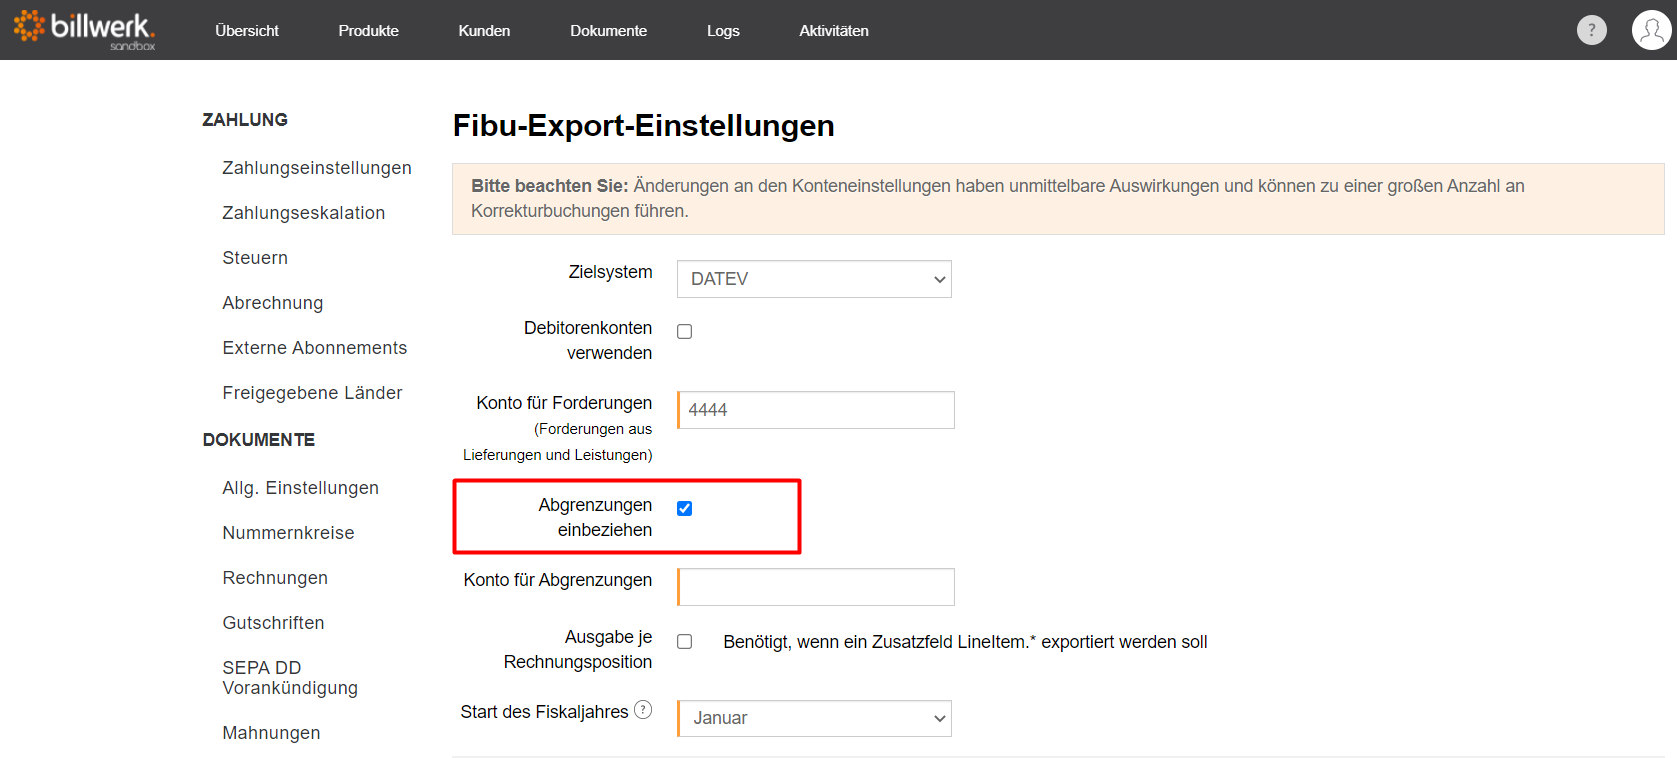Open Zahlungseinstellungen in sidebar

(x=317, y=168)
